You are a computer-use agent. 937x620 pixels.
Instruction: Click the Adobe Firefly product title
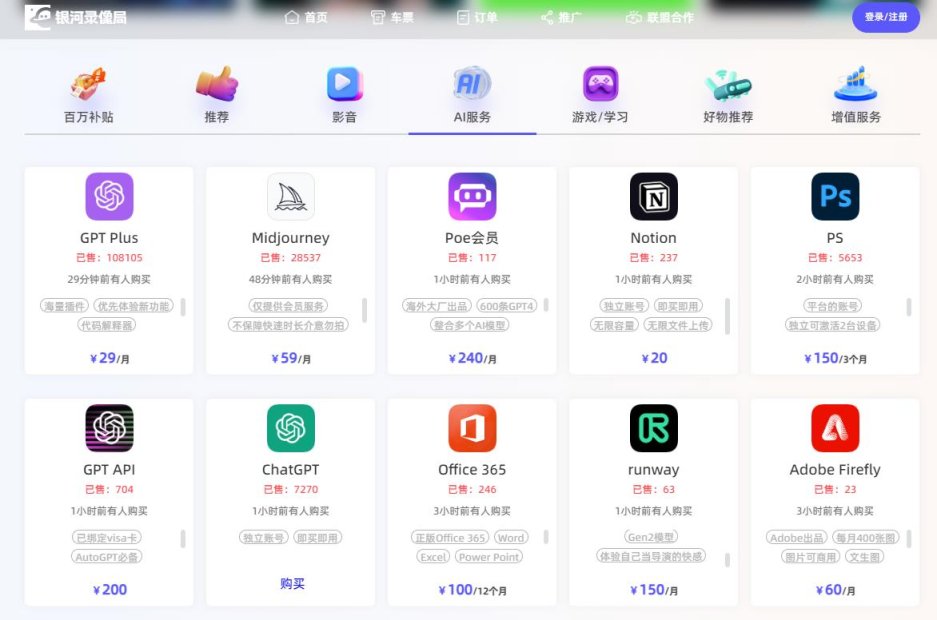(x=835, y=469)
